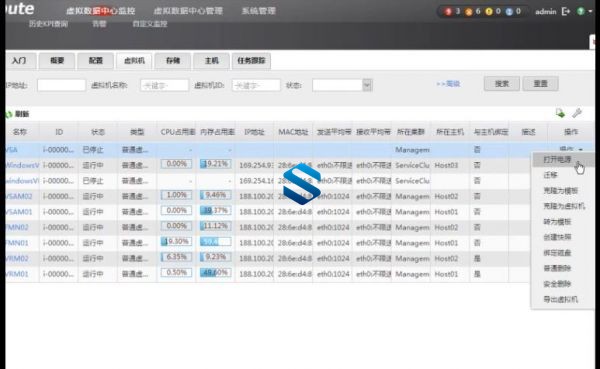
Task: Click the 搜索 button
Action: [502, 83]
